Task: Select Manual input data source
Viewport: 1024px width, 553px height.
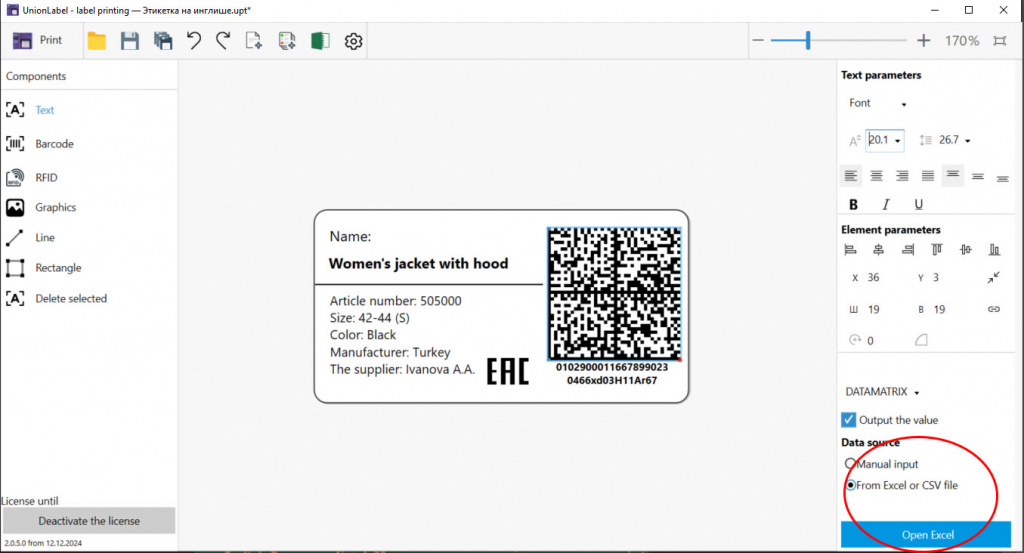Action: [850, 464]
